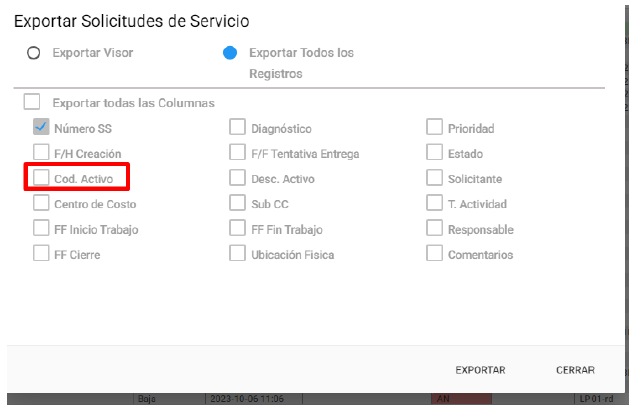Select the Exportar Visor radio button
The width and height of the screenshot is (629, 405).
click(x=33, y=53)
